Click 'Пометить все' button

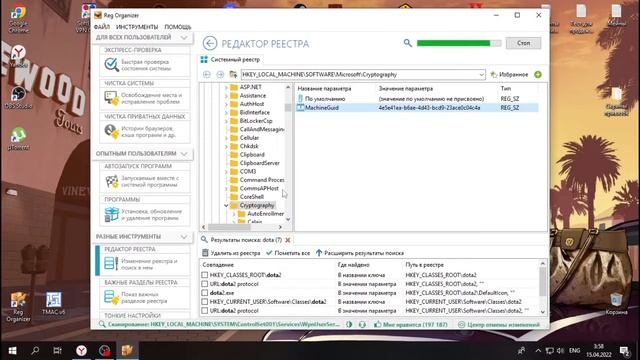pos(288,253)
